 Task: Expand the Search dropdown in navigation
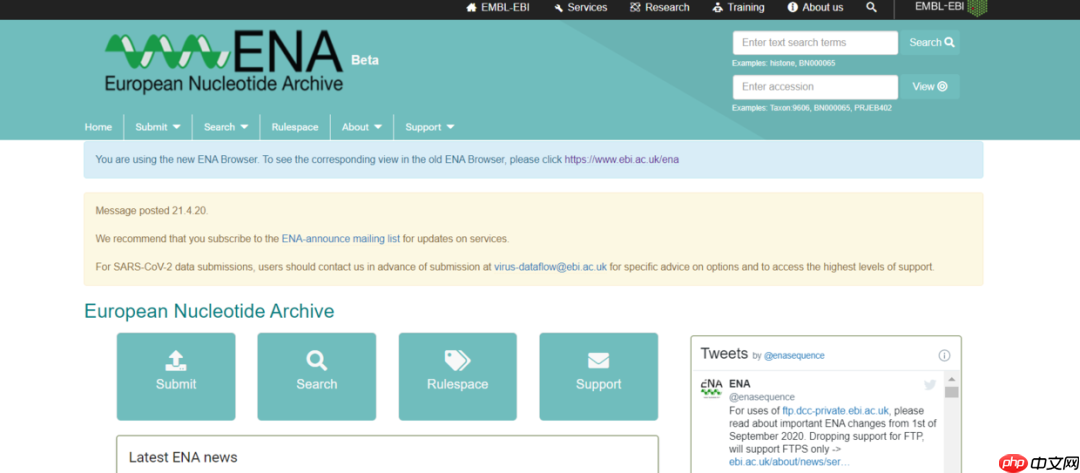(x=226, y=127)
